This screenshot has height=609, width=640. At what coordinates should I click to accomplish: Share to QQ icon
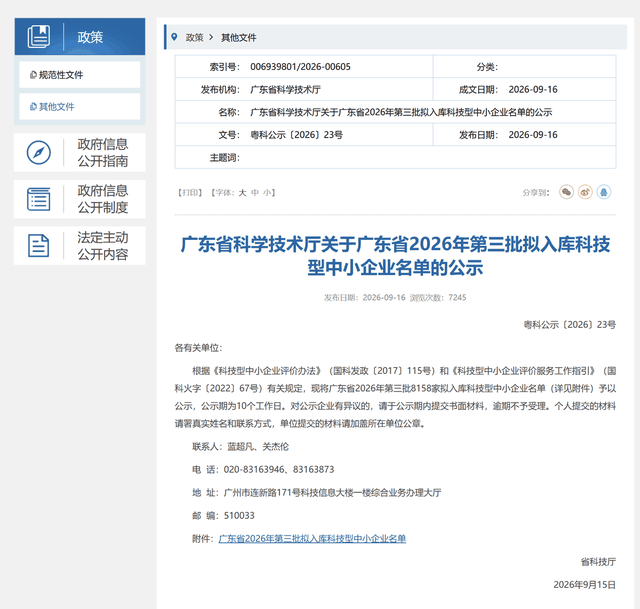point(604,192)
